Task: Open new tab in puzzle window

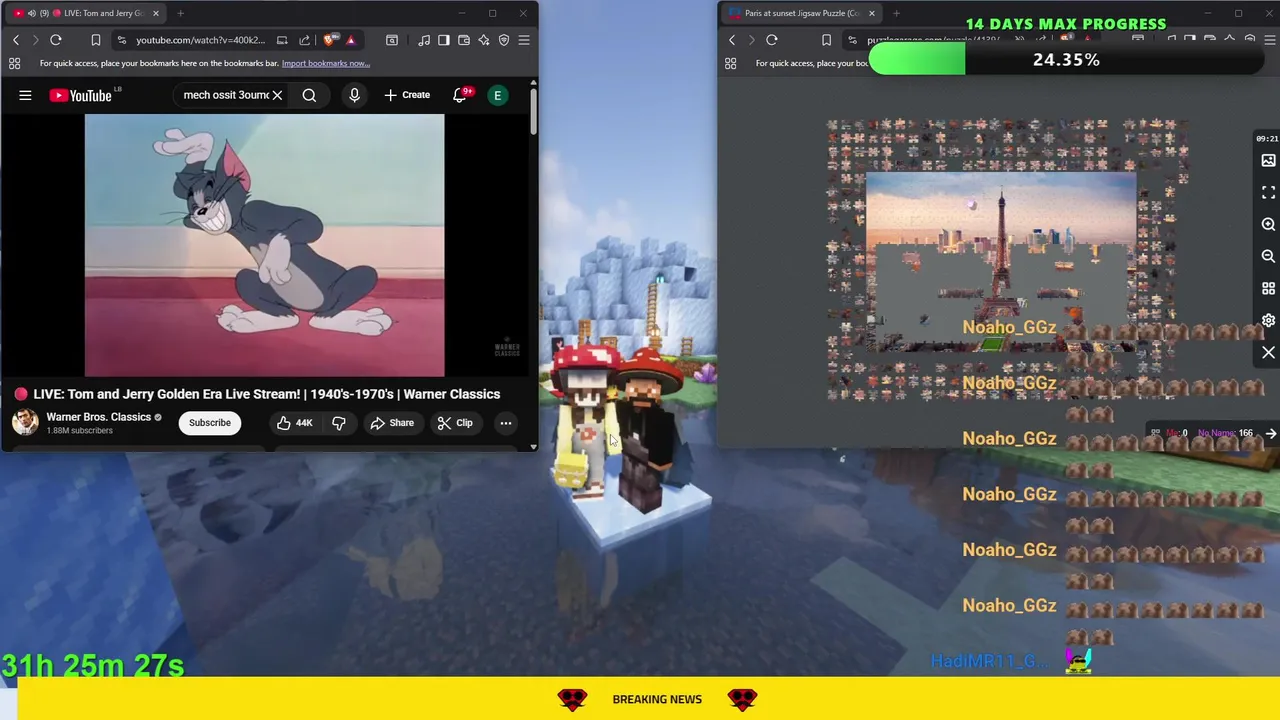Action: click(x=896, y=13)
